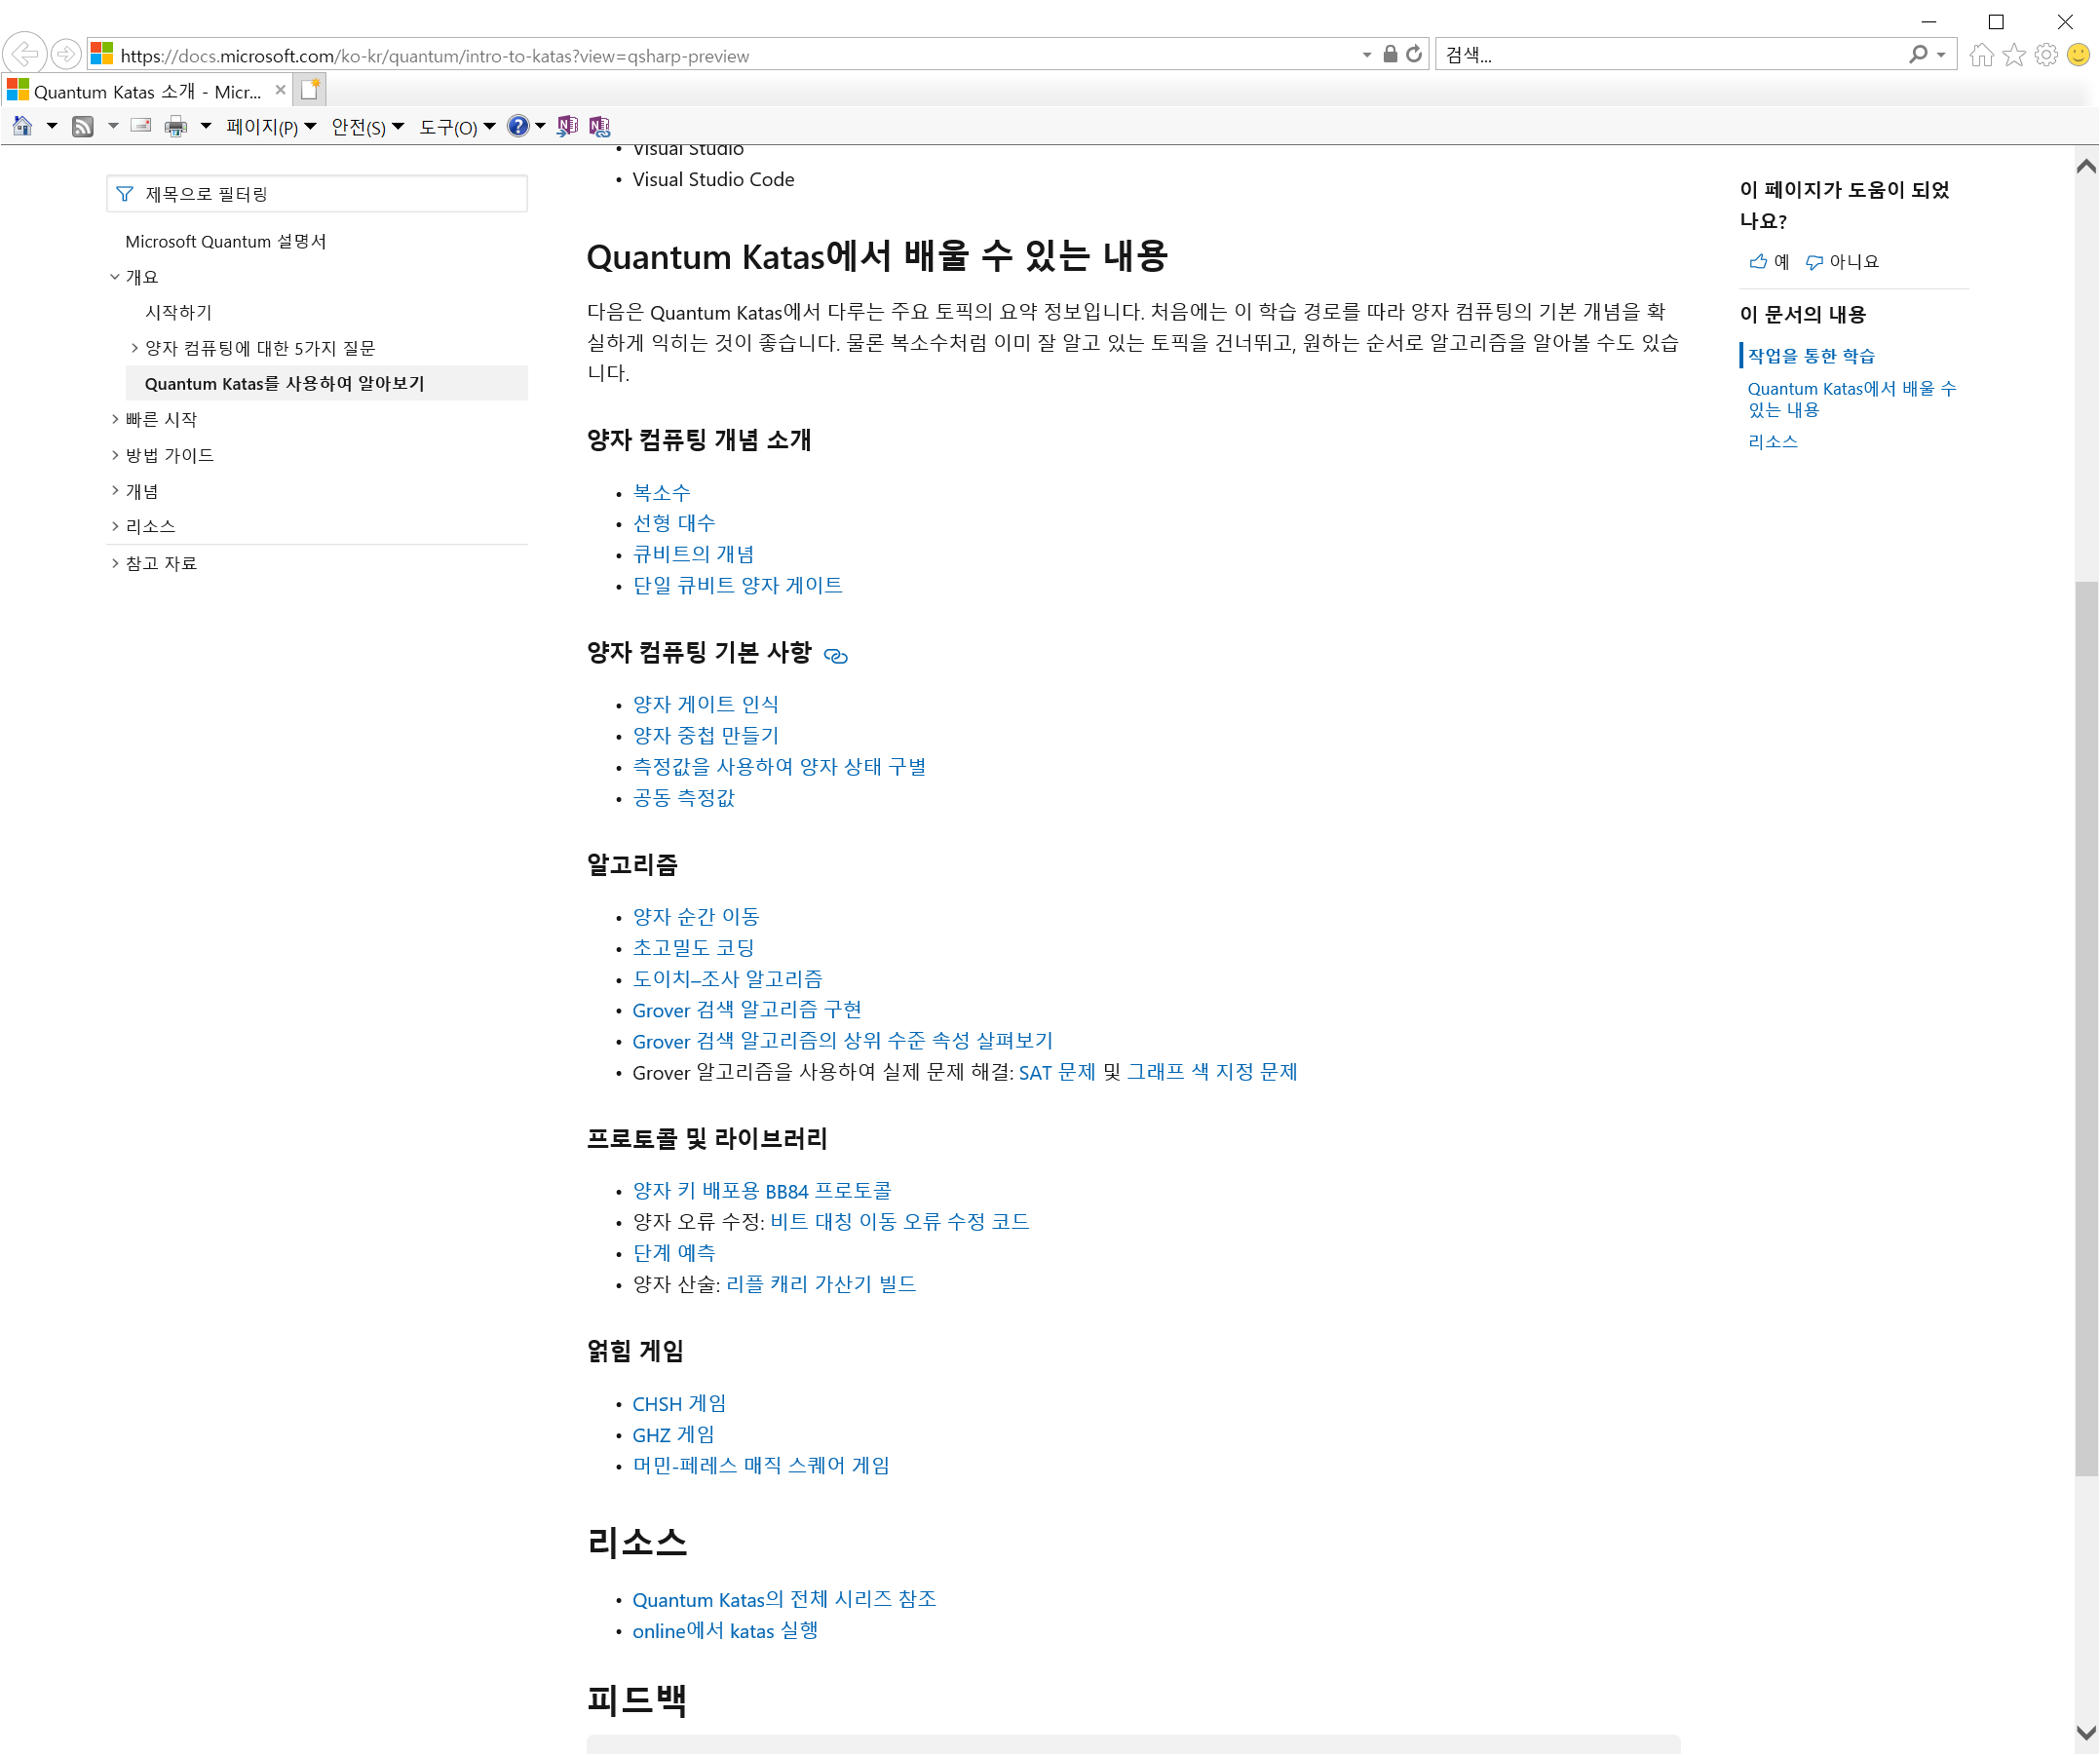Open the CHSH 게임 link
This screenshot has height=1755, width=2100.
point(679,1404)
